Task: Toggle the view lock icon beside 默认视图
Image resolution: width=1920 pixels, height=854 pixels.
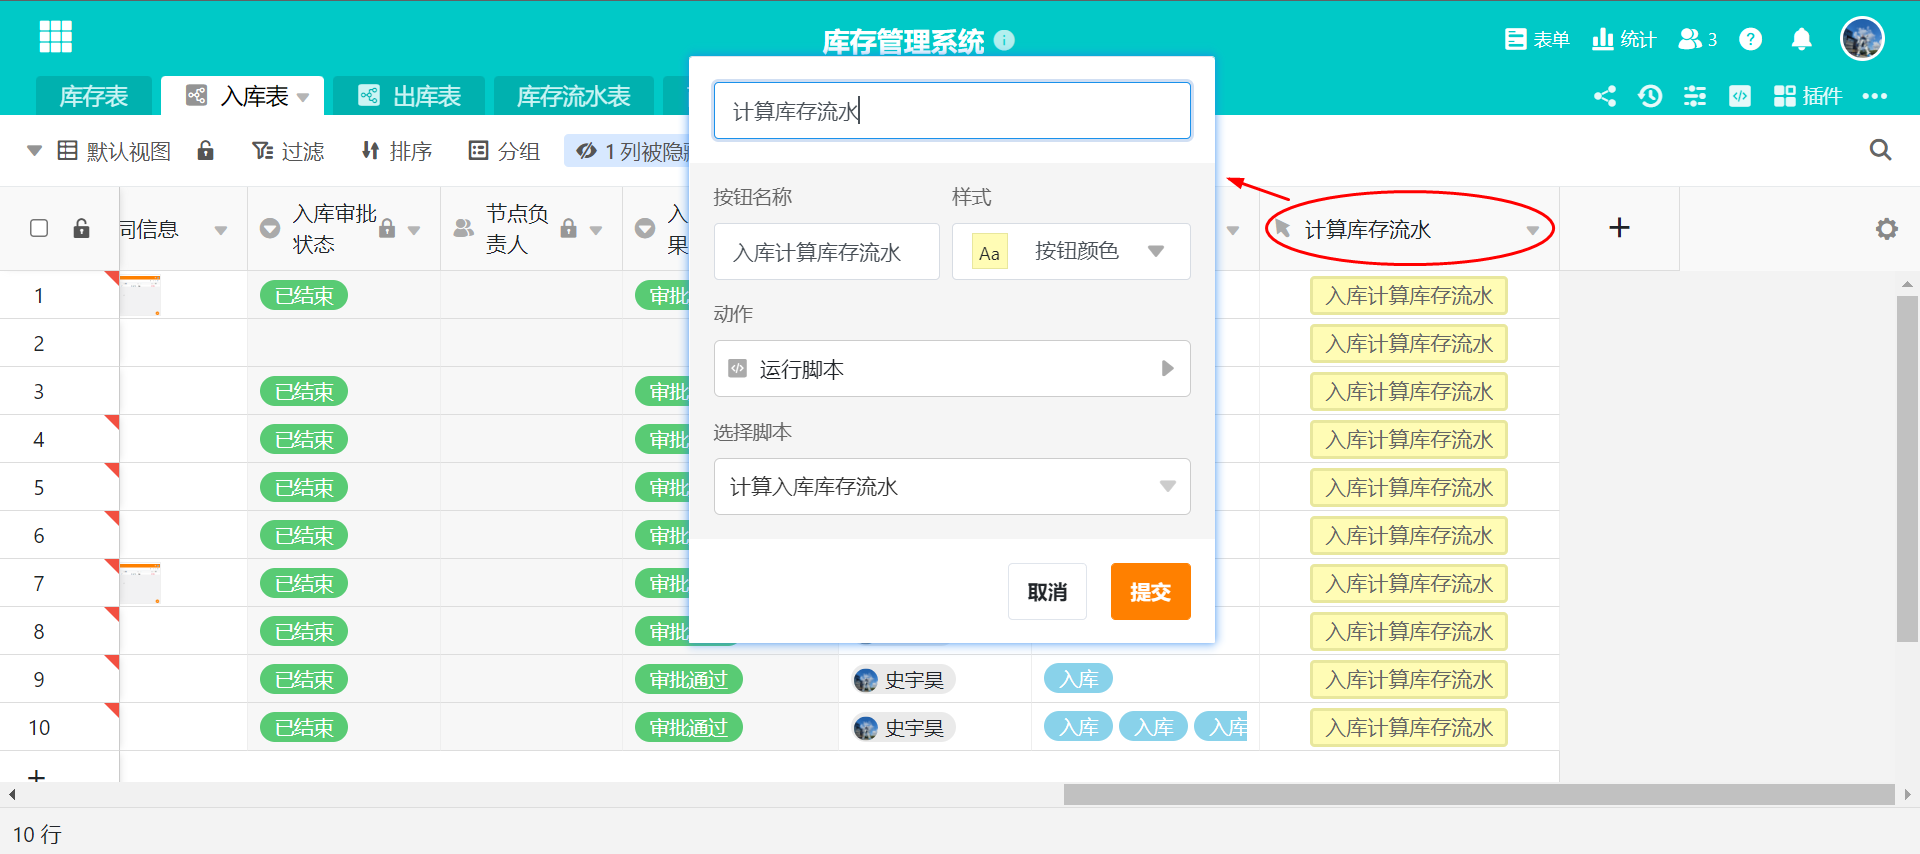Action: [x=205, y=150]
